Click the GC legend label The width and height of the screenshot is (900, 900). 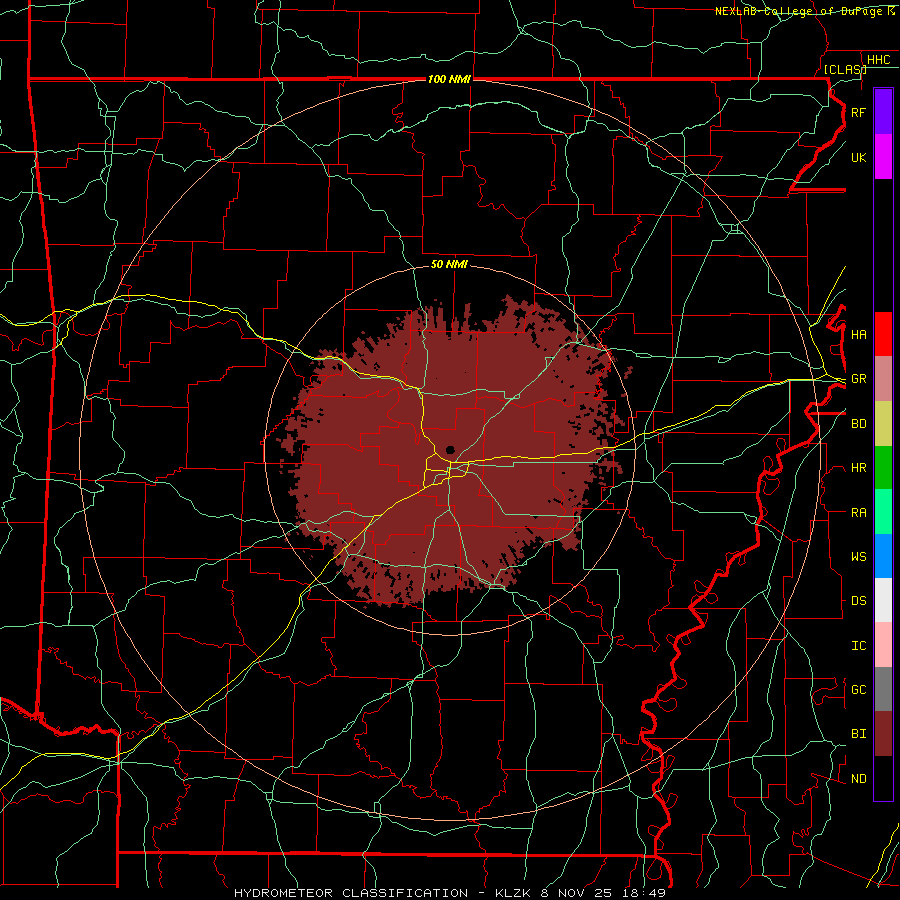click(x=858, y=689)
